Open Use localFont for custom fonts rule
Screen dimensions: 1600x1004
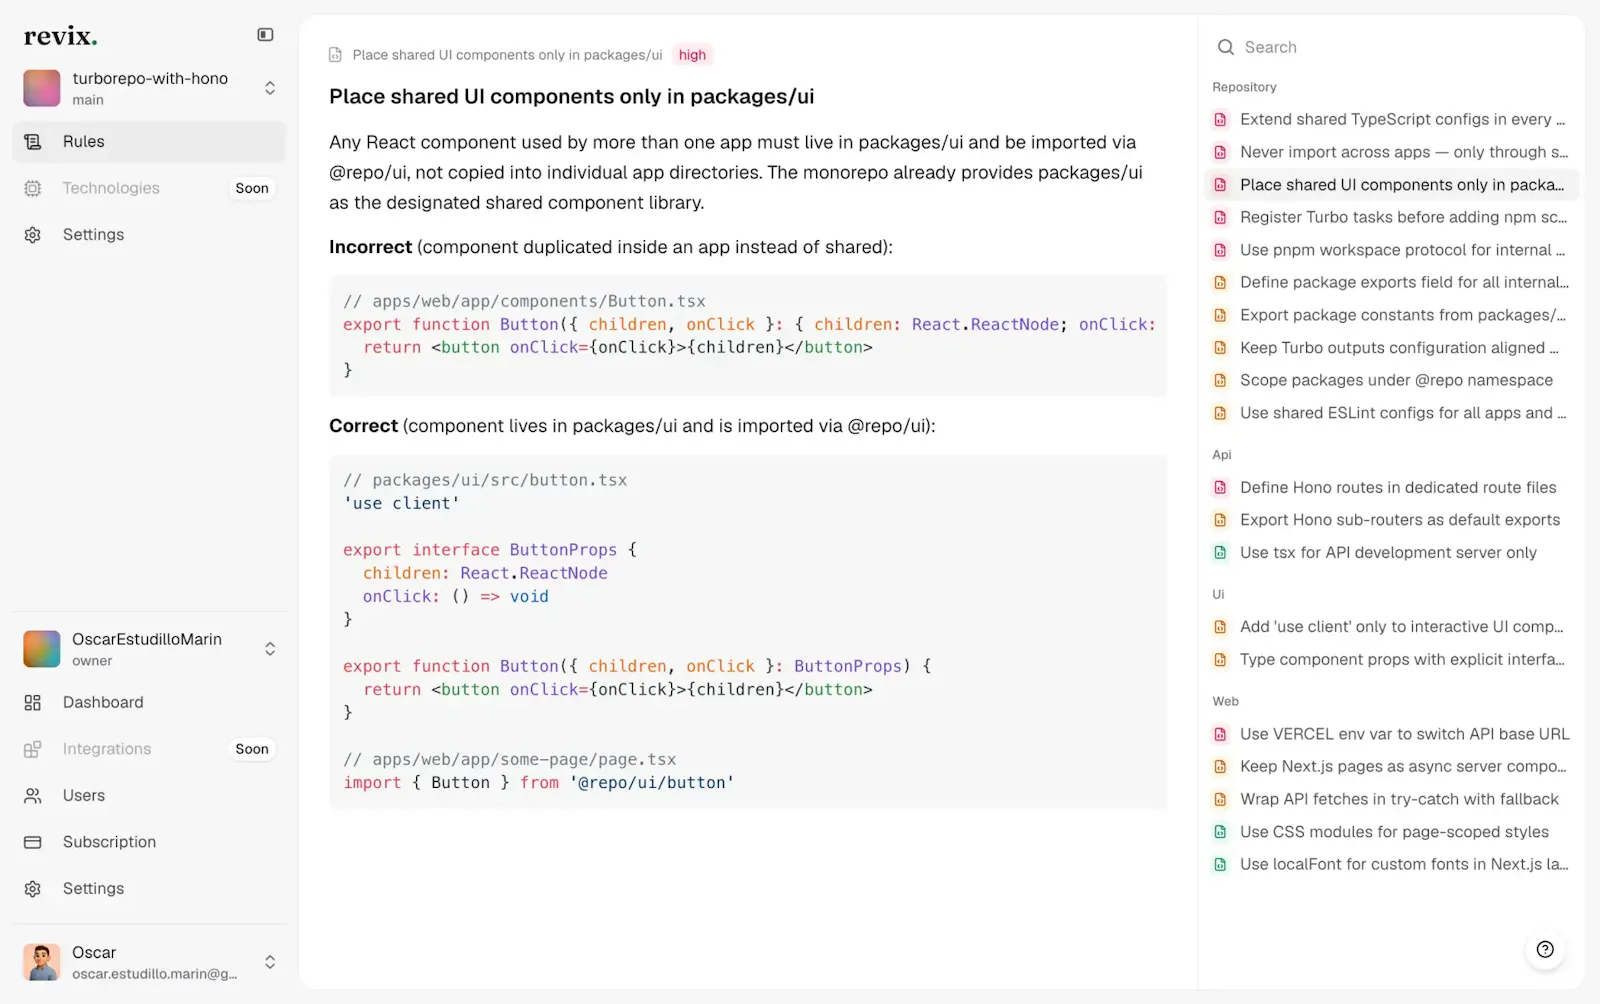pos(1391,865)
